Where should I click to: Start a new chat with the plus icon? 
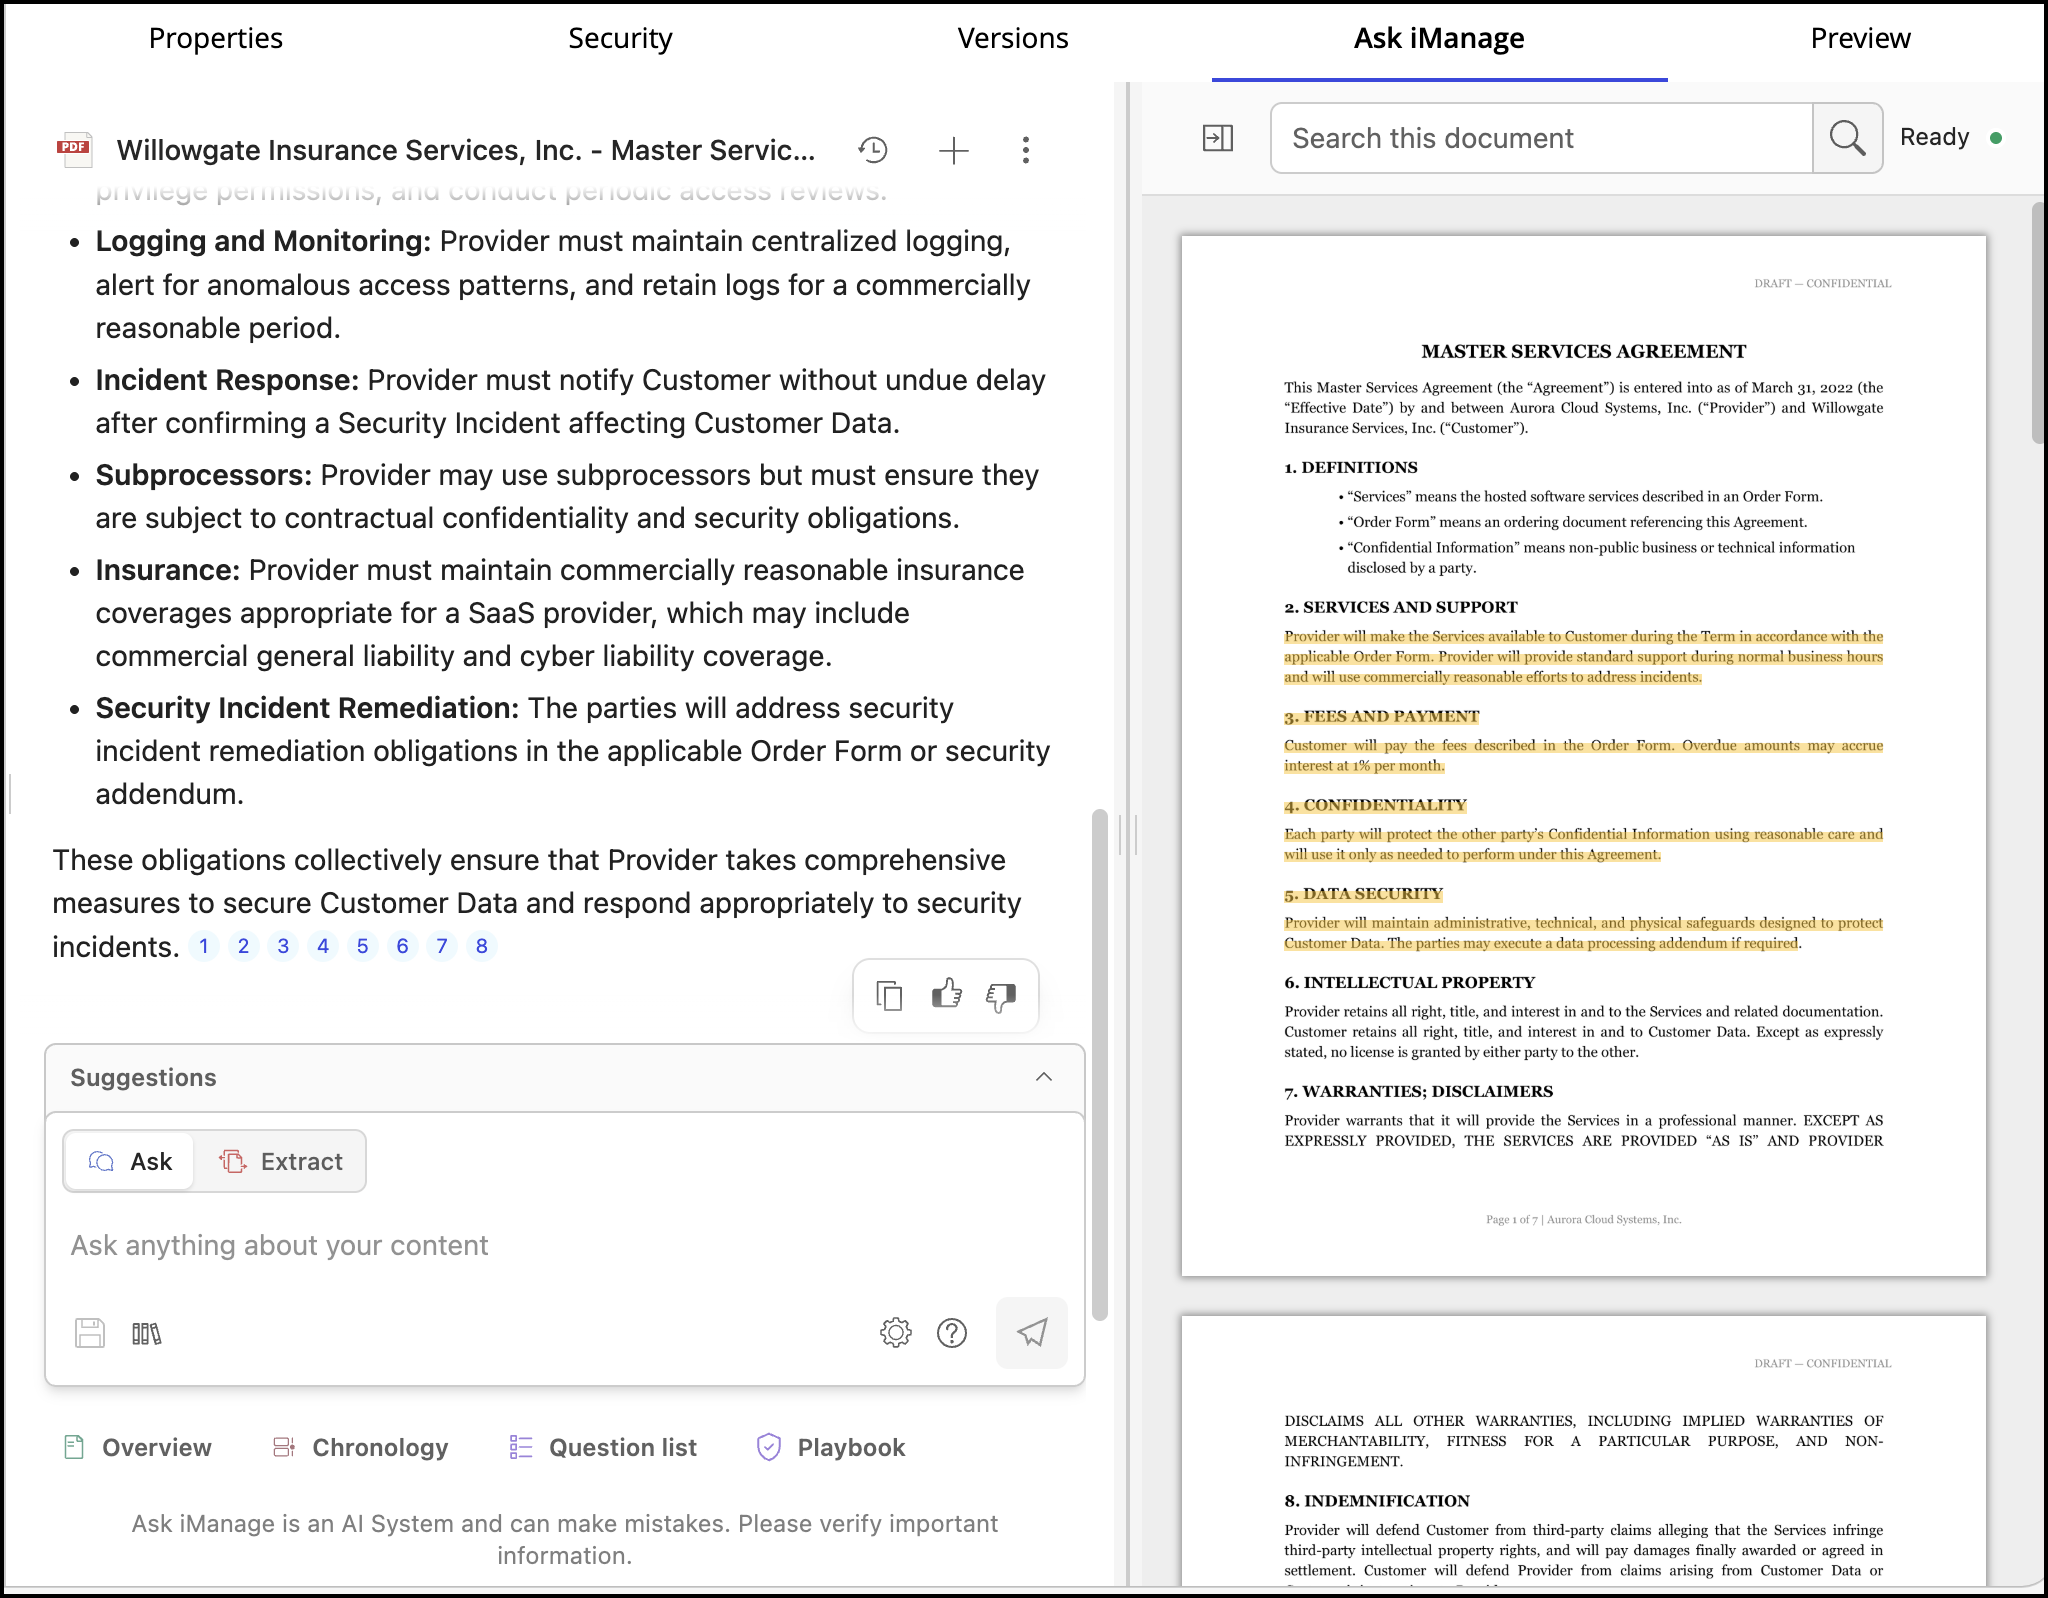(954, 150)
